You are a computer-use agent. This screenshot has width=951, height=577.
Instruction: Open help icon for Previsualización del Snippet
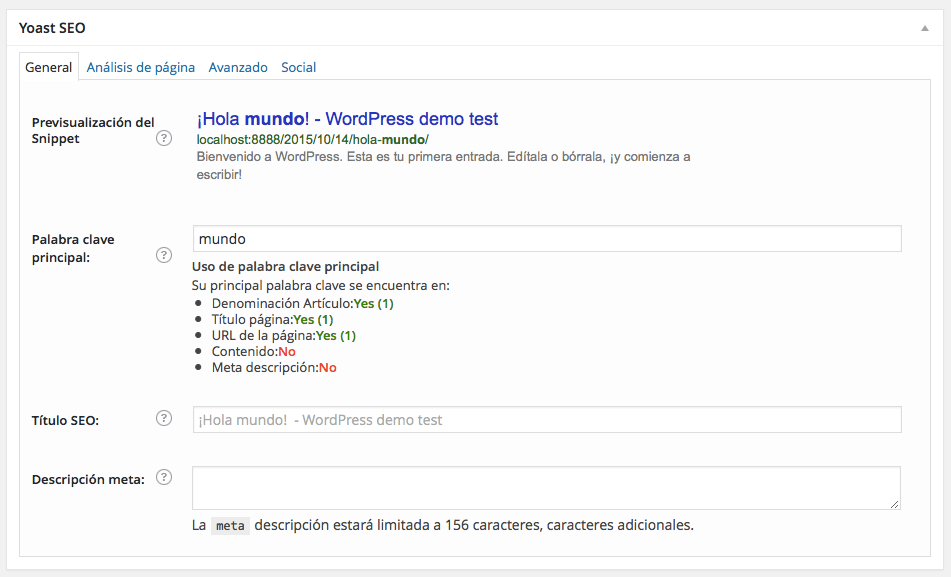[x=164, y=138]
